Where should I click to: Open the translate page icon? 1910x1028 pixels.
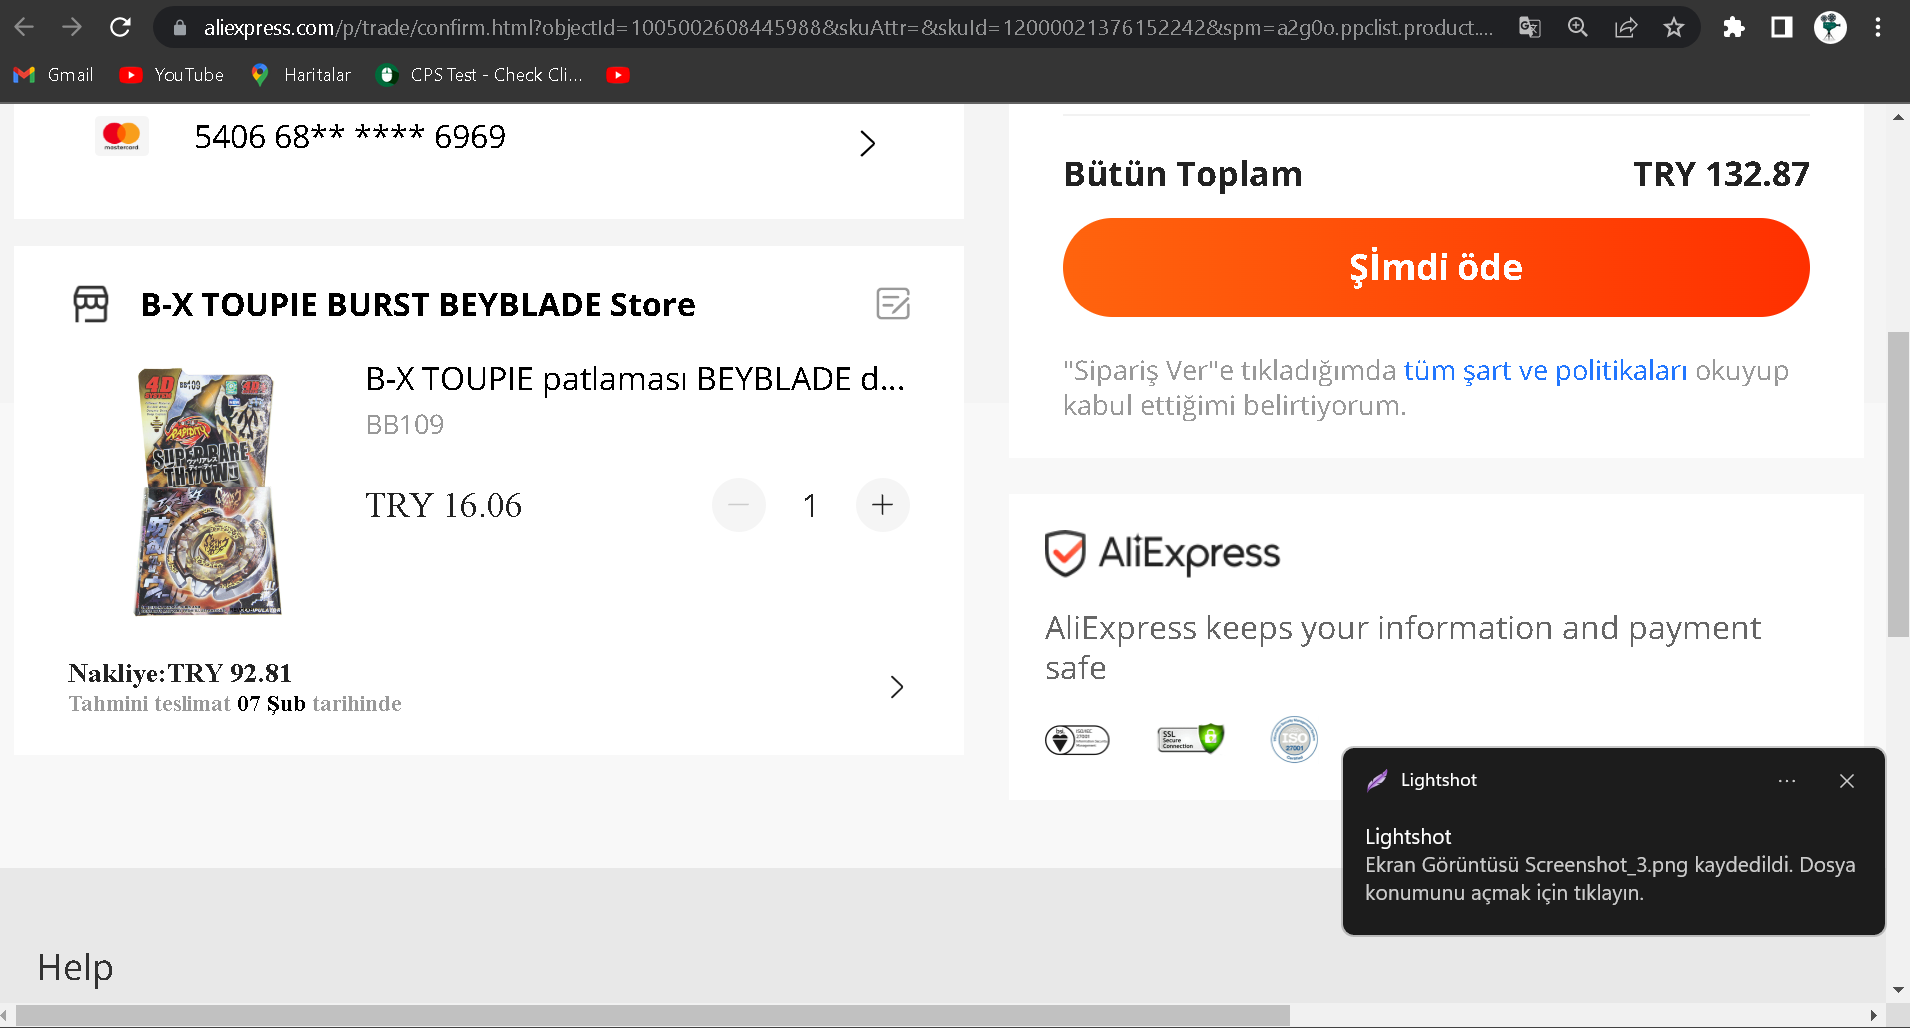point(1530,27)
